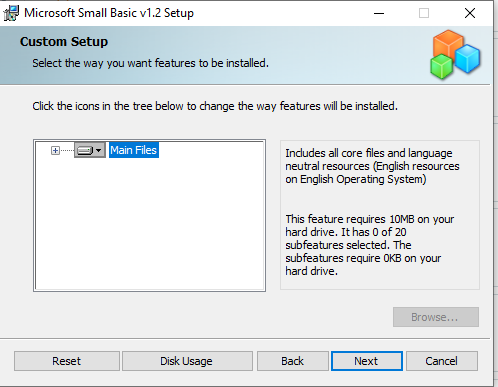Click the colored cubes logo
This screenshot has height=387, width=498.
point(455,54)
